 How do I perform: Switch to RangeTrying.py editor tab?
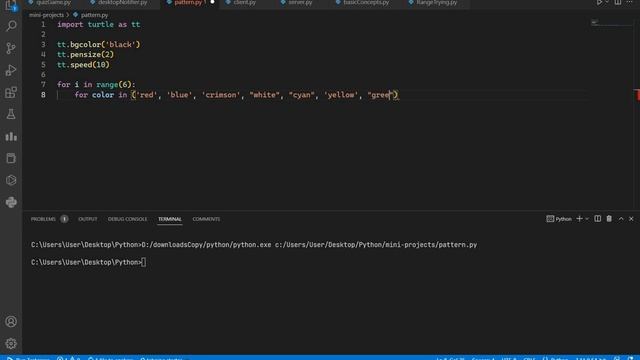point(436,2)
